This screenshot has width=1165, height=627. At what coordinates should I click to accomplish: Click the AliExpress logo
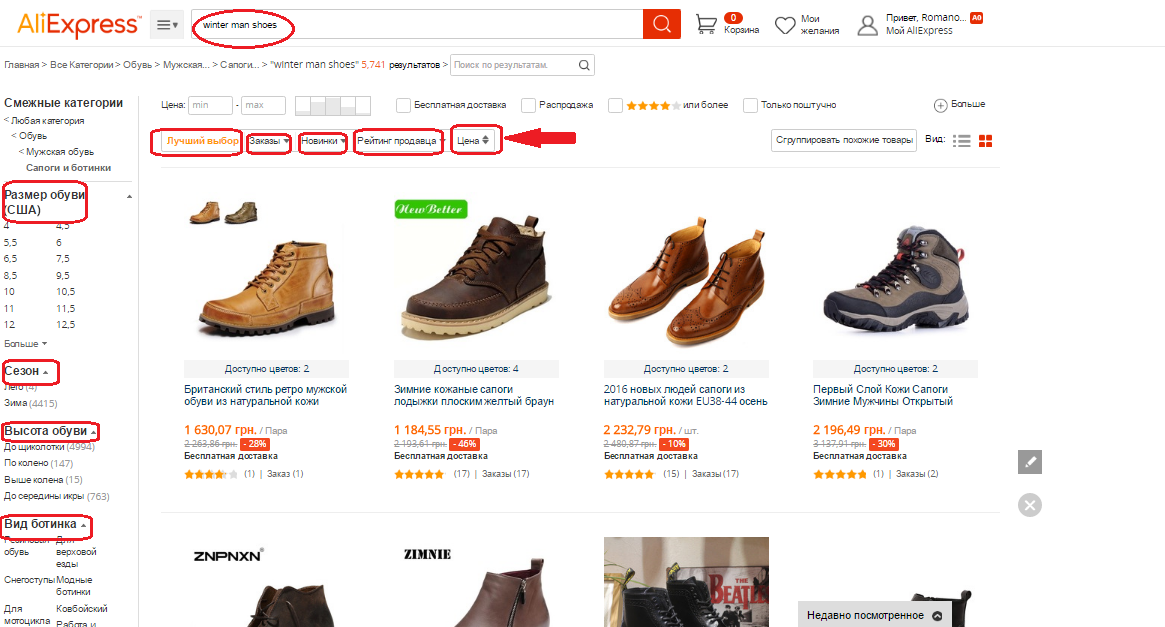point(78,25)
